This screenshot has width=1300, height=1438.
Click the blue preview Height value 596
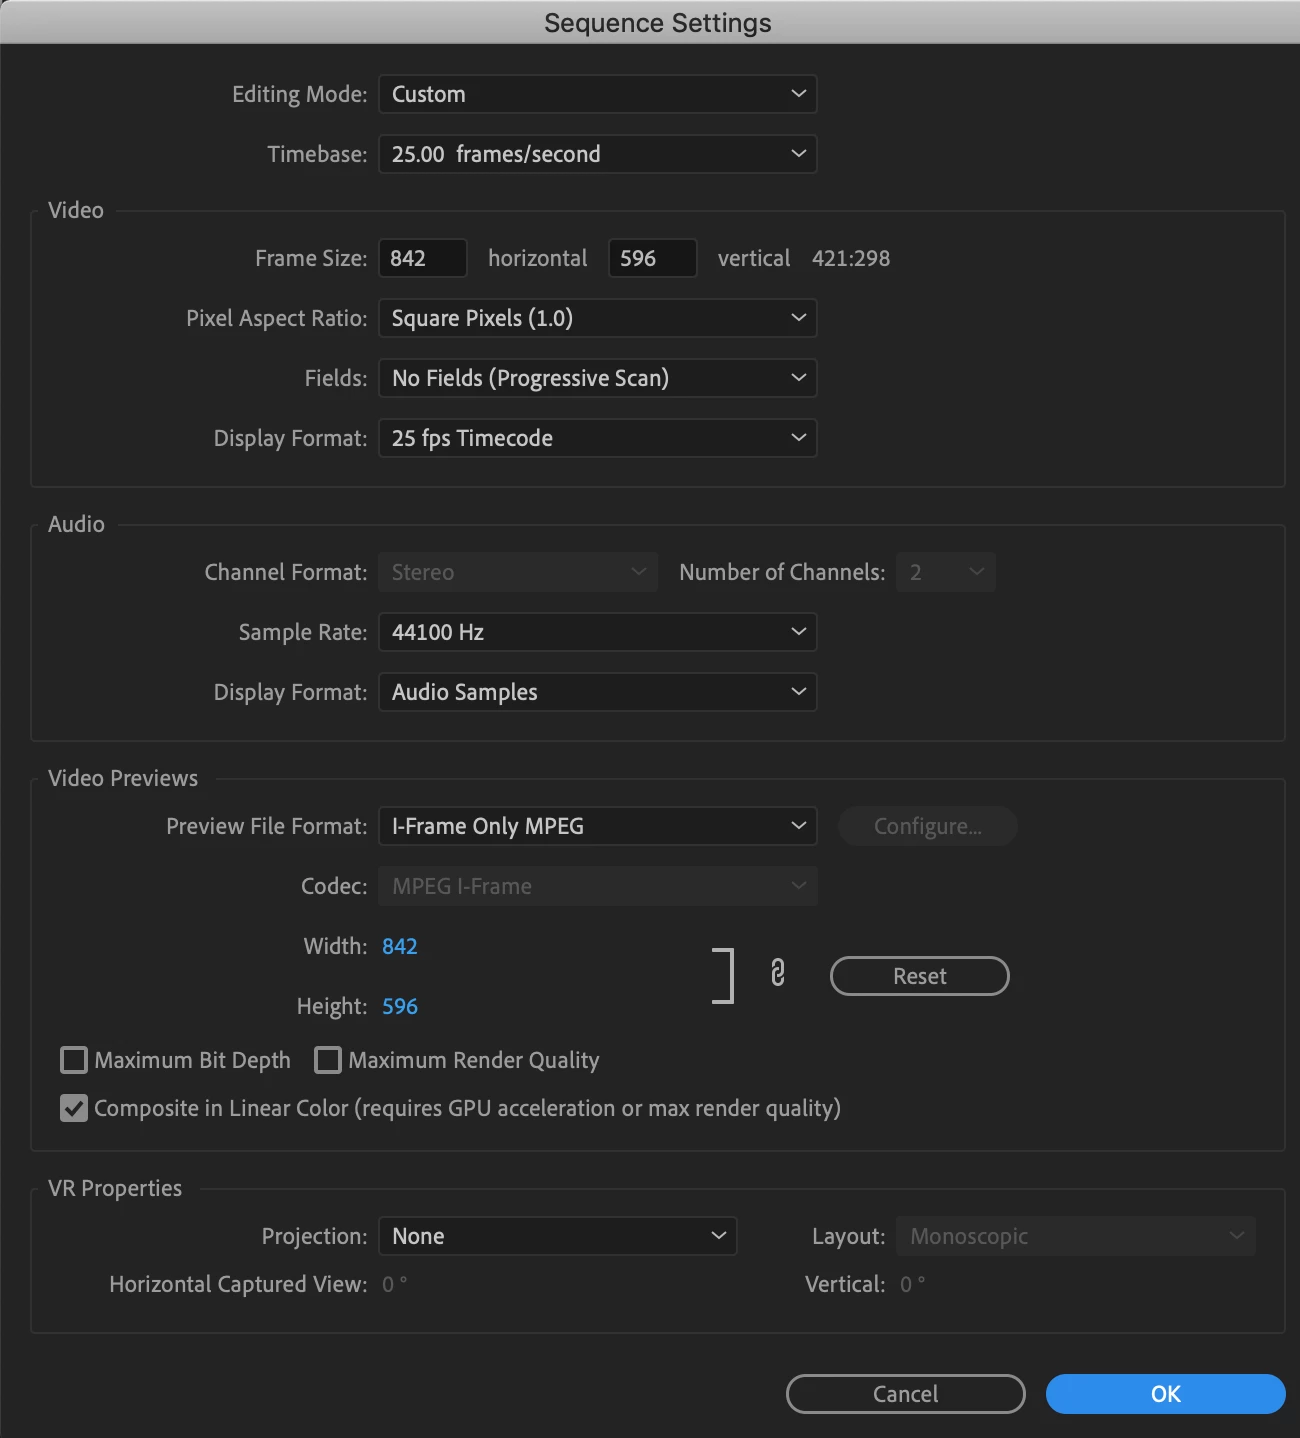pyautogui.click(x=400, y=1006)
